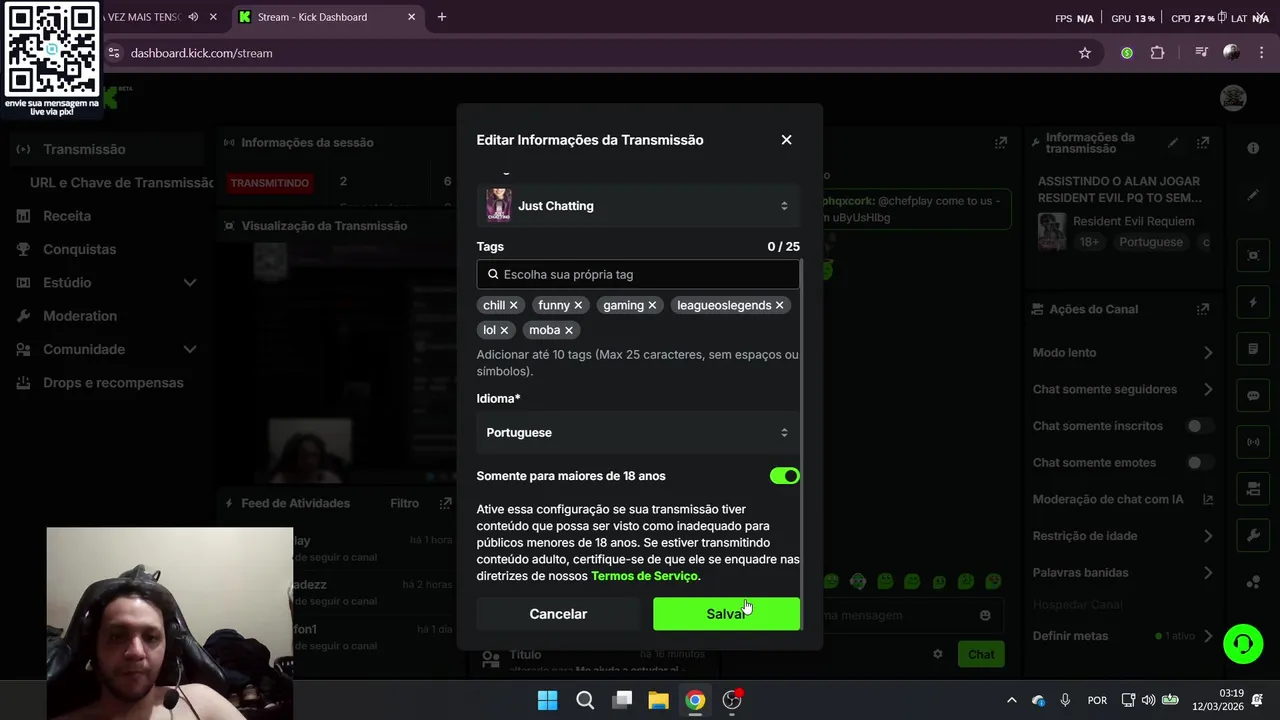
Task: Open Moderação de chat com IA external link
Action: tap(1207, 499)
